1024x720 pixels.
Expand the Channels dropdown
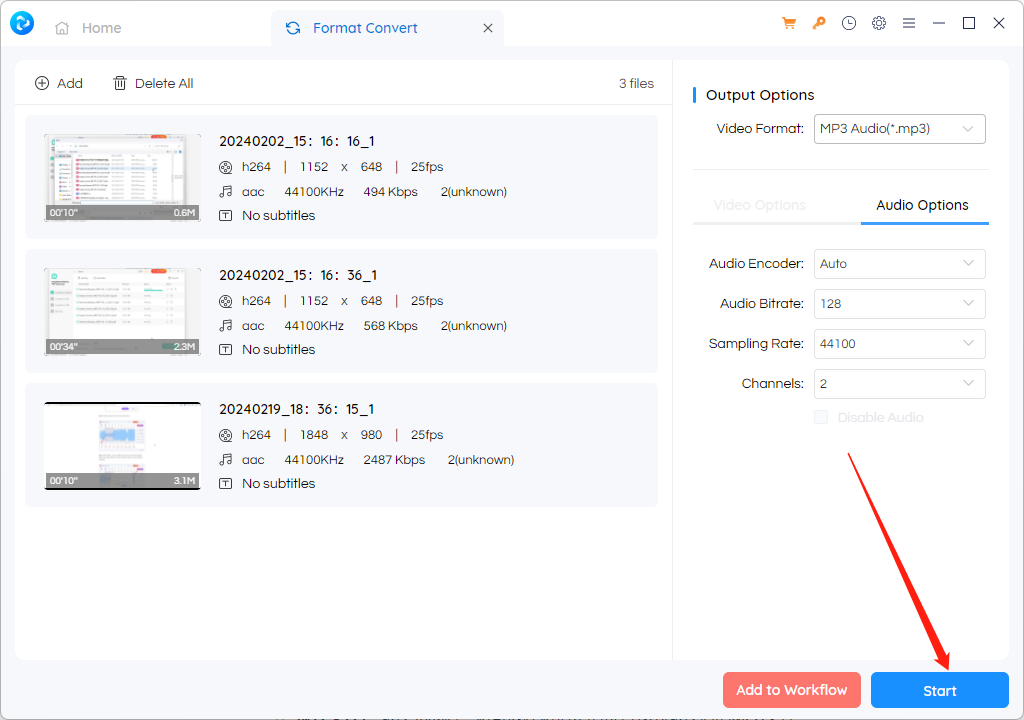point(899,384)
